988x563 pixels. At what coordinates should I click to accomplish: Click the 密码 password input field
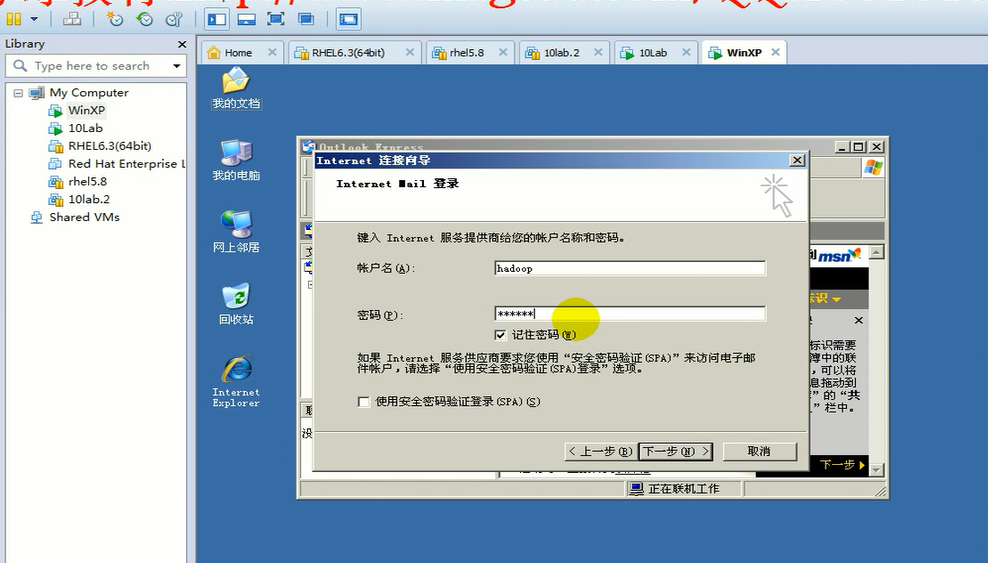click(x=630, y=314)
